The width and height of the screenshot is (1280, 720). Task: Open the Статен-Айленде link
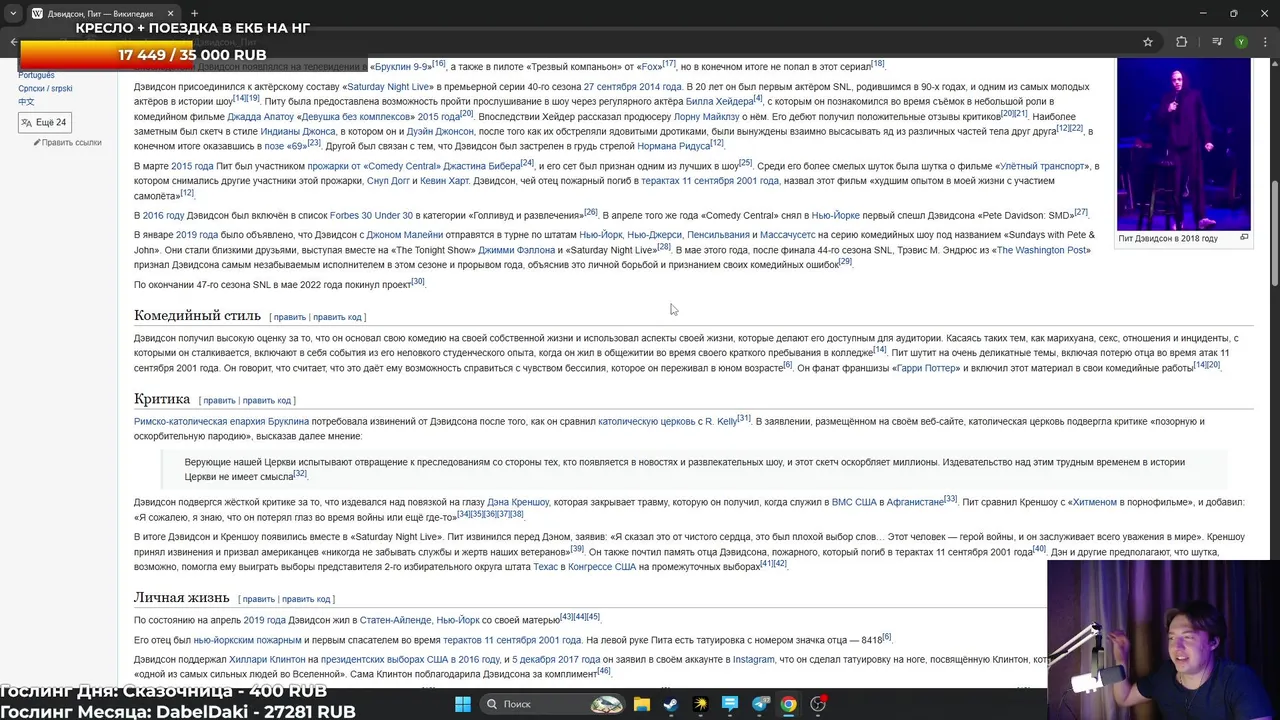[x=395, y=620]
